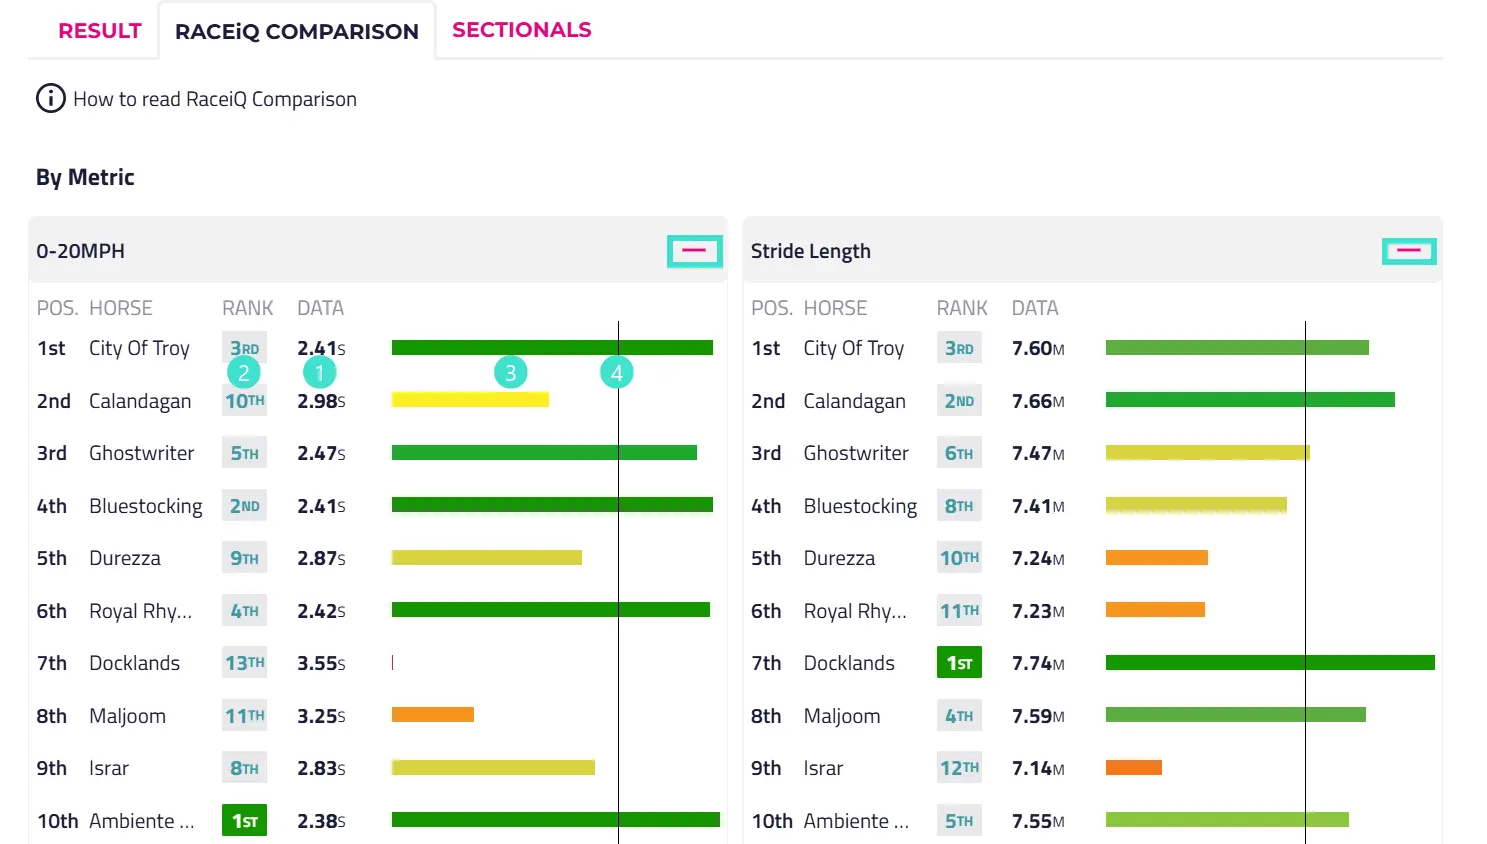The height and width of the screenshot is (844, 1487).
Task: Click Maljoom's orange 0-20MPH bar
Action: [x=432, y=715]
